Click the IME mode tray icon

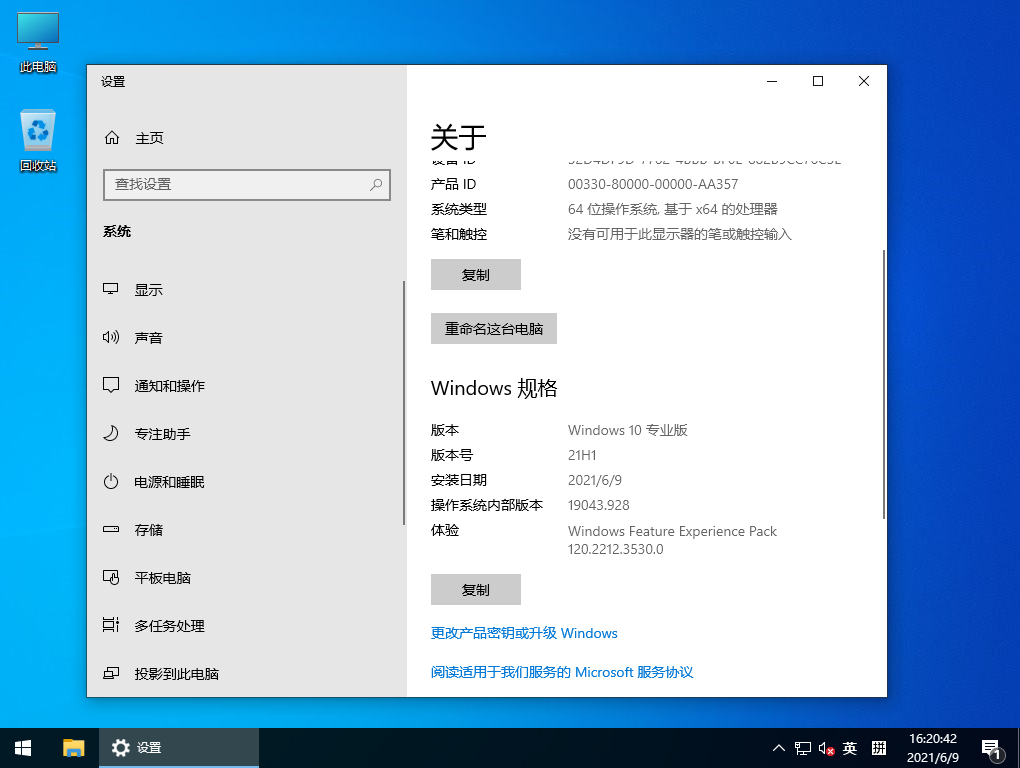click(x=879, y=748)
